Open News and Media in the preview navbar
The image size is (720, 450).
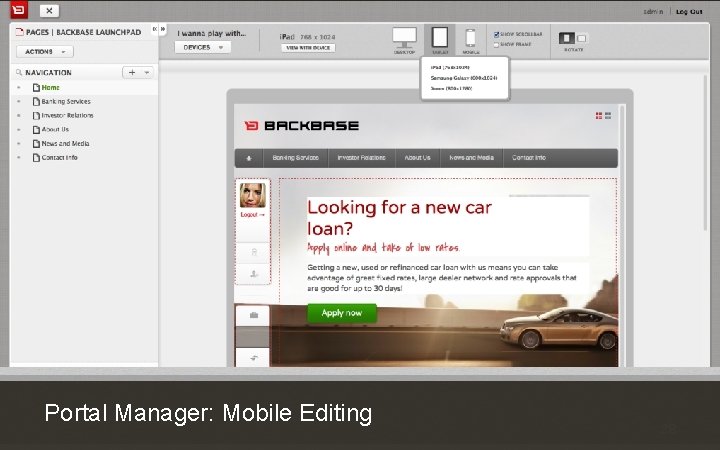click(x=471, y=158)
